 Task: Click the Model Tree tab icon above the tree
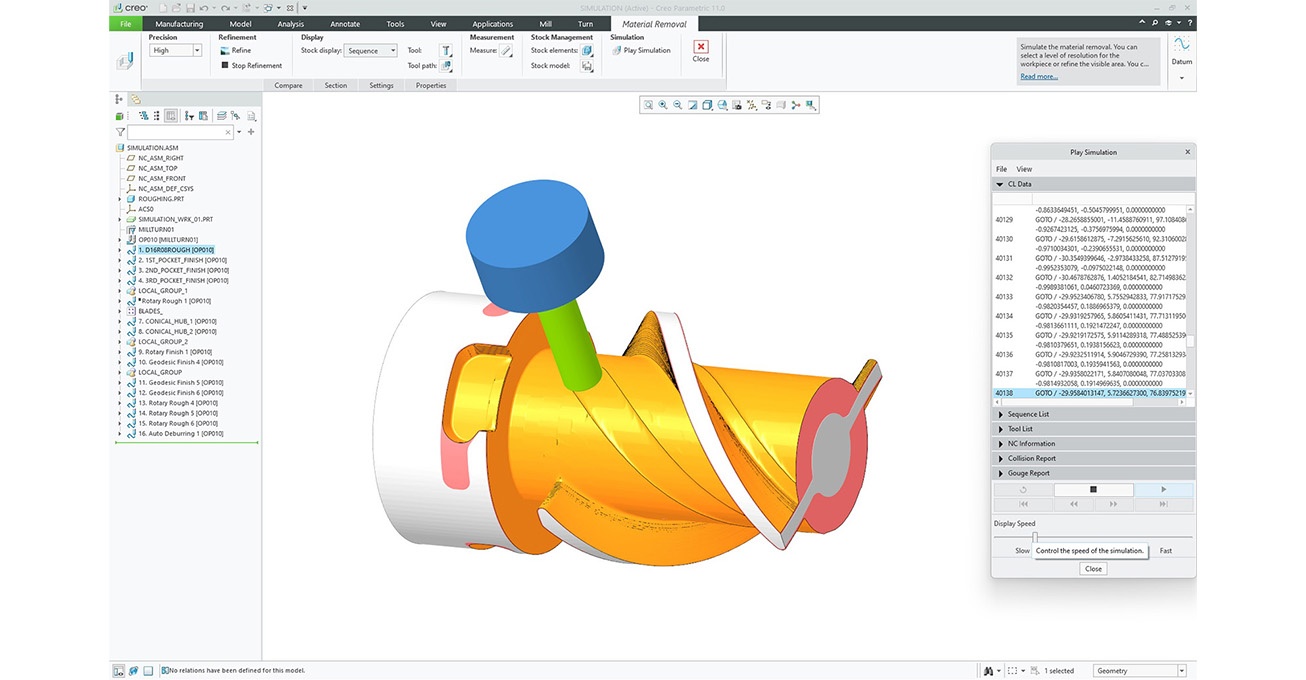tap(119, 99)
